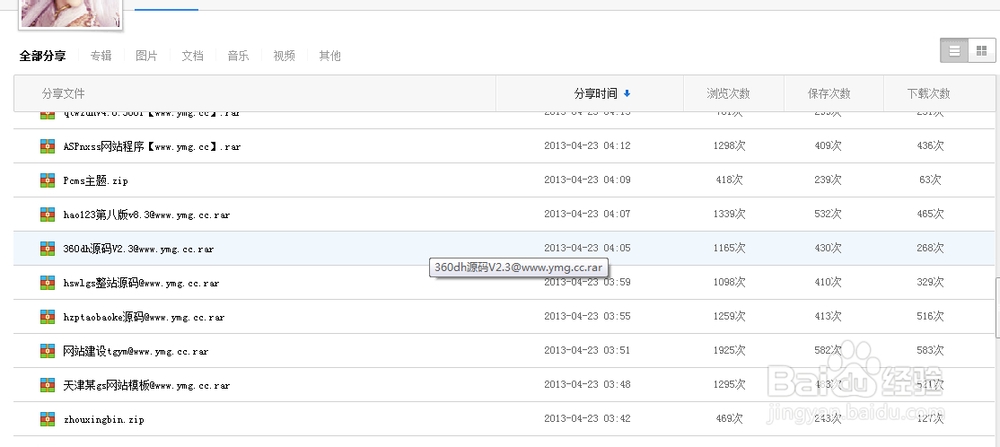1000x447 pixels.
Task: Click the user profile avatar thumbnail
Action: [x=84, y=12]
